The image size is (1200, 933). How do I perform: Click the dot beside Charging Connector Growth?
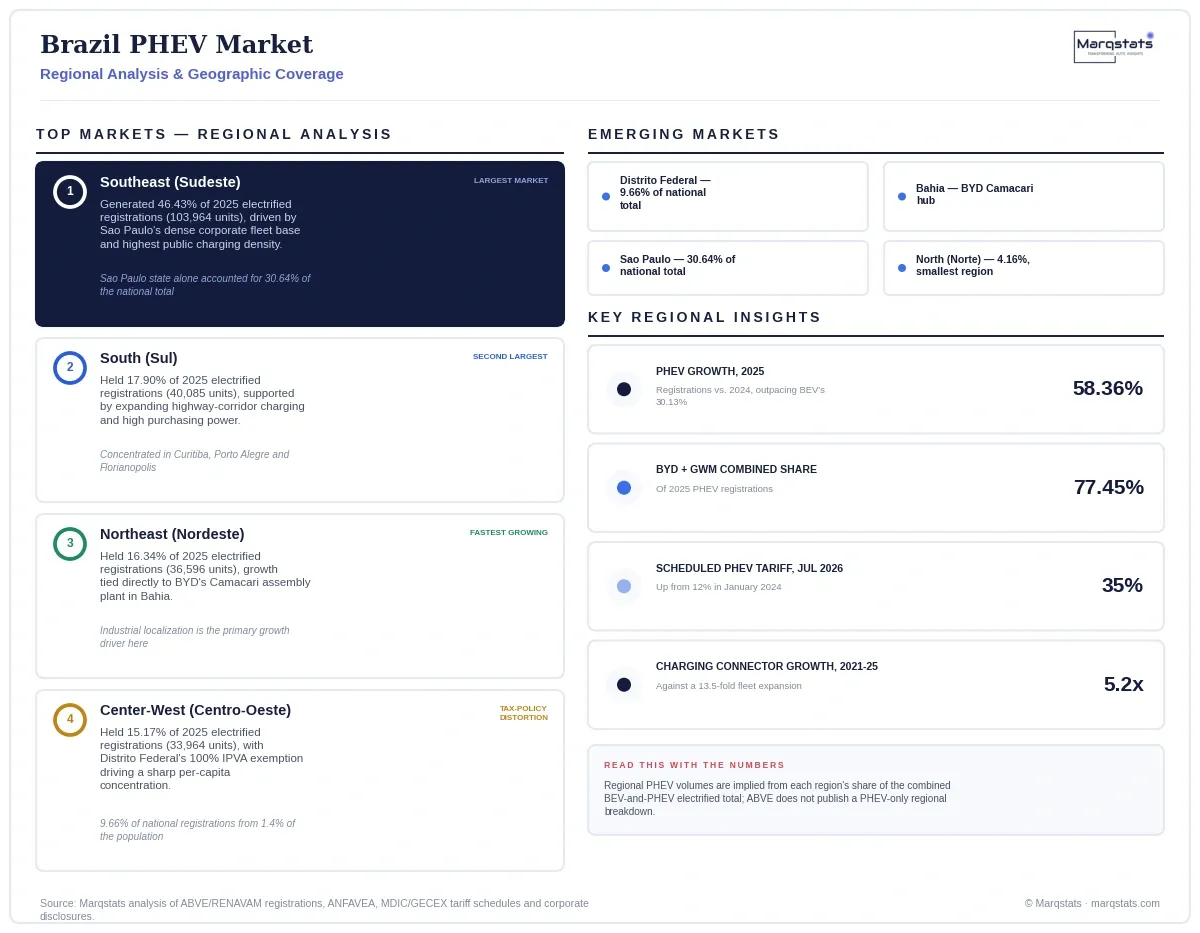624,685
